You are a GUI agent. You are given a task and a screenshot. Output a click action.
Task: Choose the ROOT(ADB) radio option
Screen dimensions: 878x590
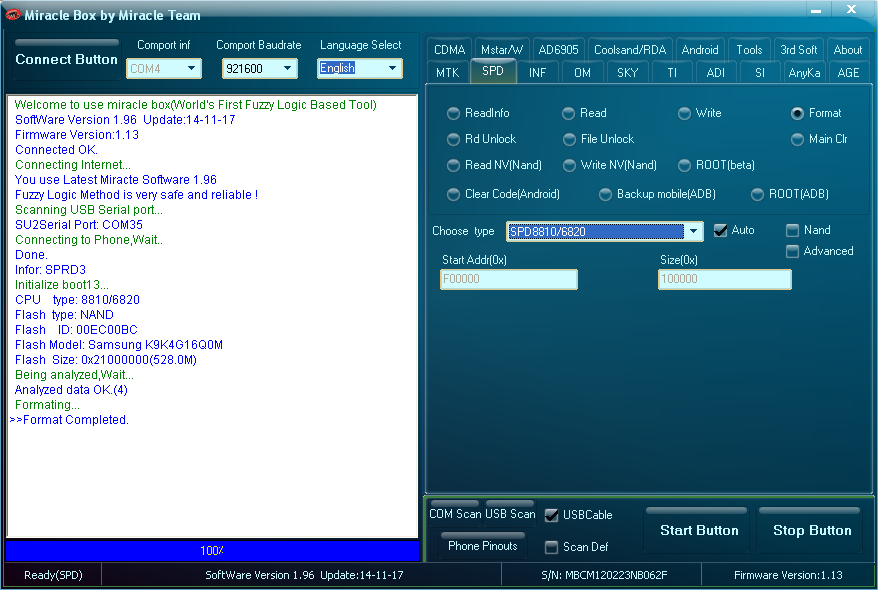point(790,194)
